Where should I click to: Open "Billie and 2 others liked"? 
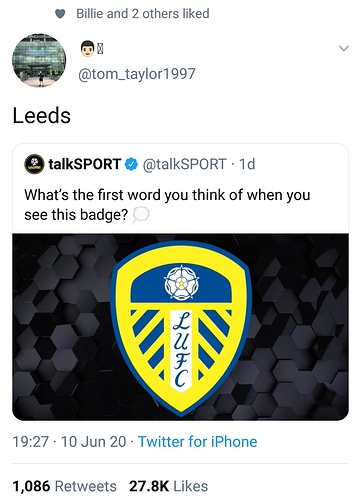[143, 14]
